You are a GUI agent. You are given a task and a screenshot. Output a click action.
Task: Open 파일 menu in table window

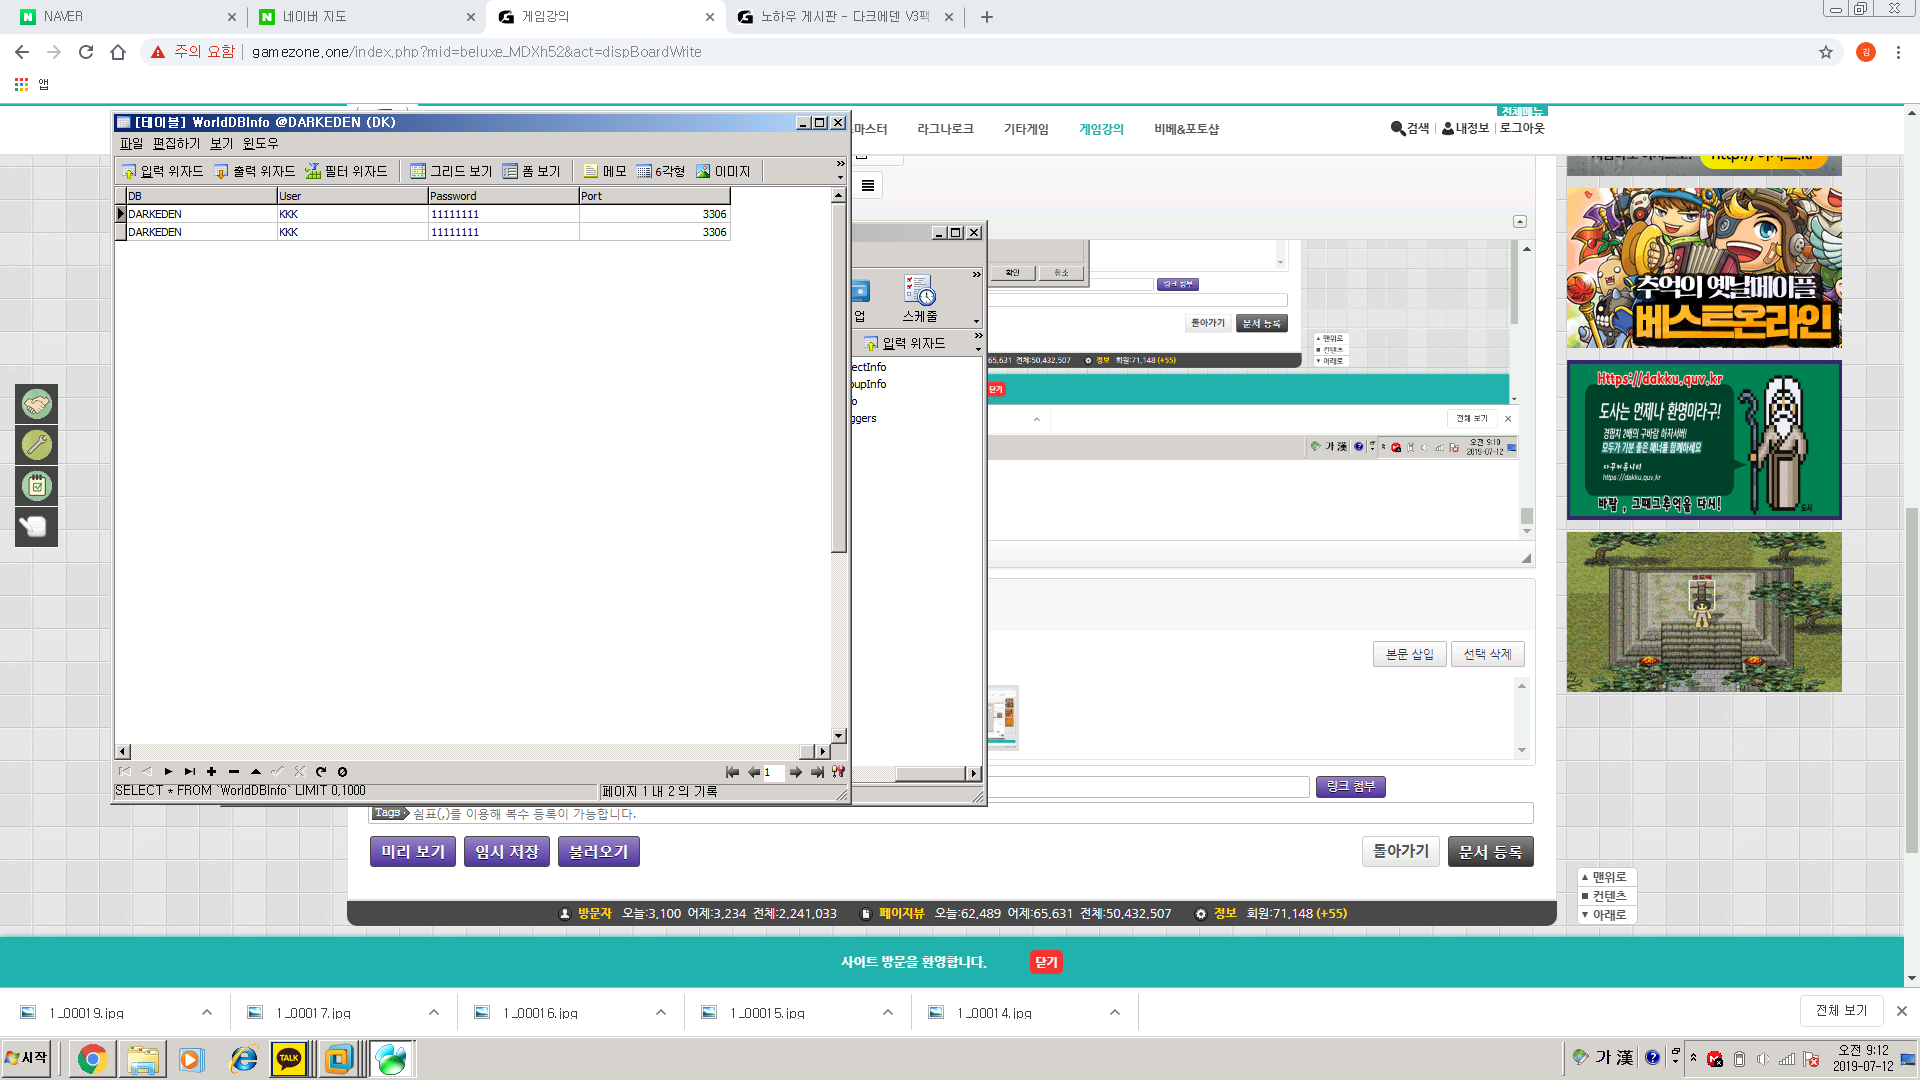click(x=131, y=144)
